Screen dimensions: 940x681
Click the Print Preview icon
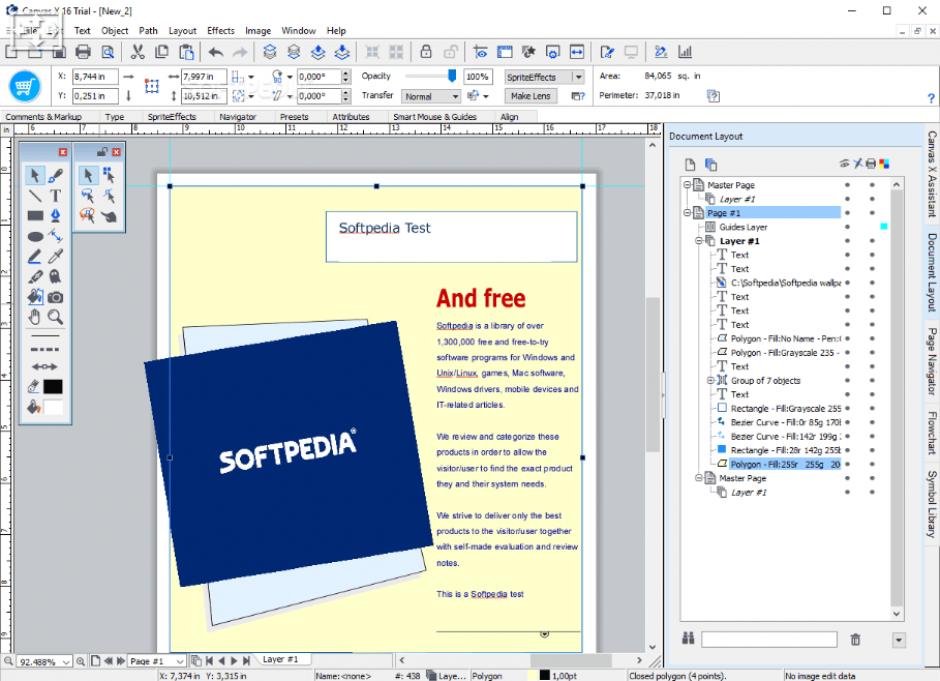(x=107, y=52)
